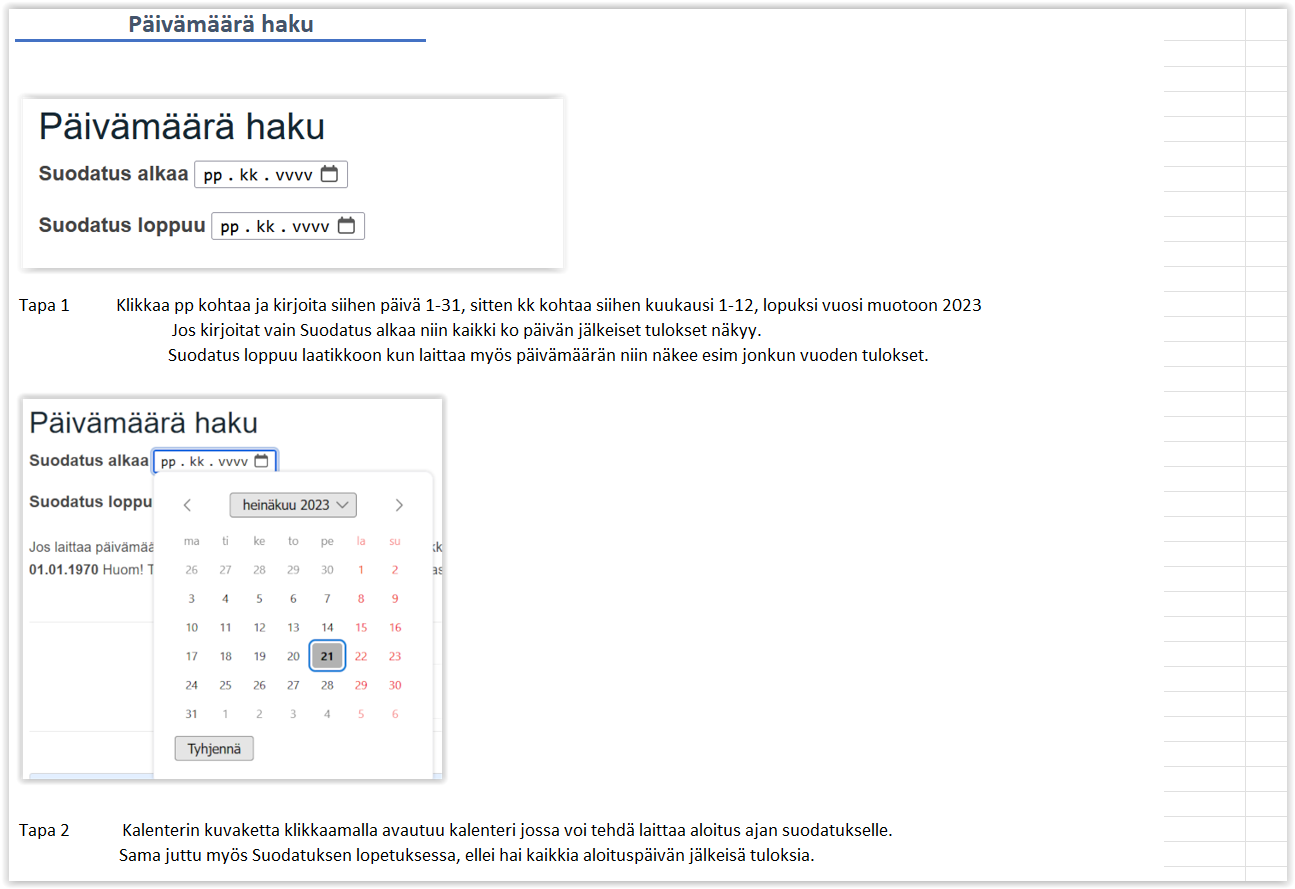Select red Saturday 15 in calendar
This screenshot has width=1295, height=889.
tap(361, 628)
